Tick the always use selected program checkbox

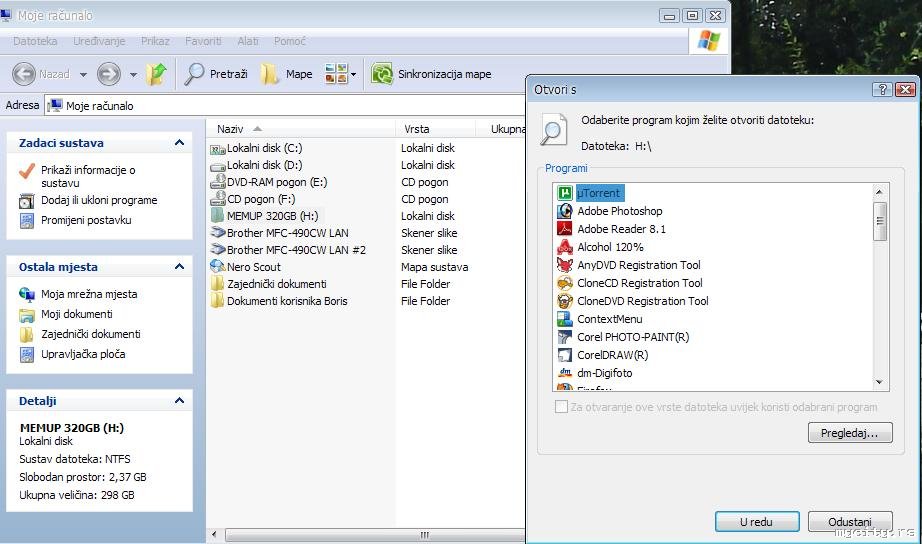coord(561,407)
